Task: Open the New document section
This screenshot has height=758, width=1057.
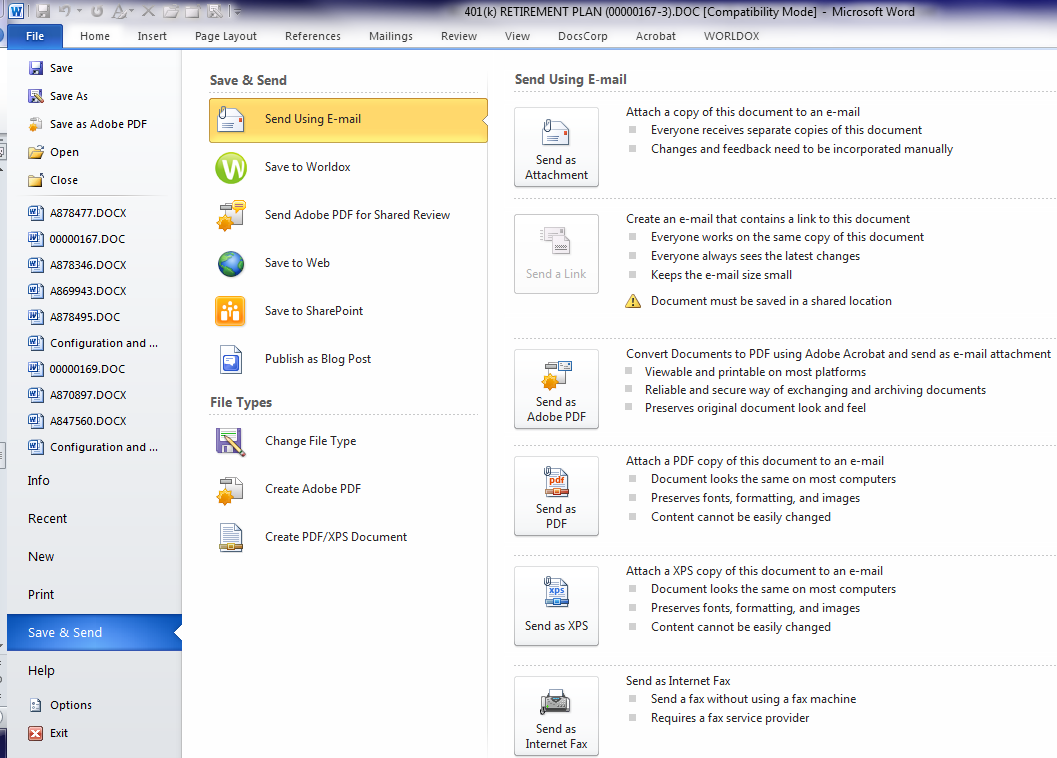Action: coord(41,556)
